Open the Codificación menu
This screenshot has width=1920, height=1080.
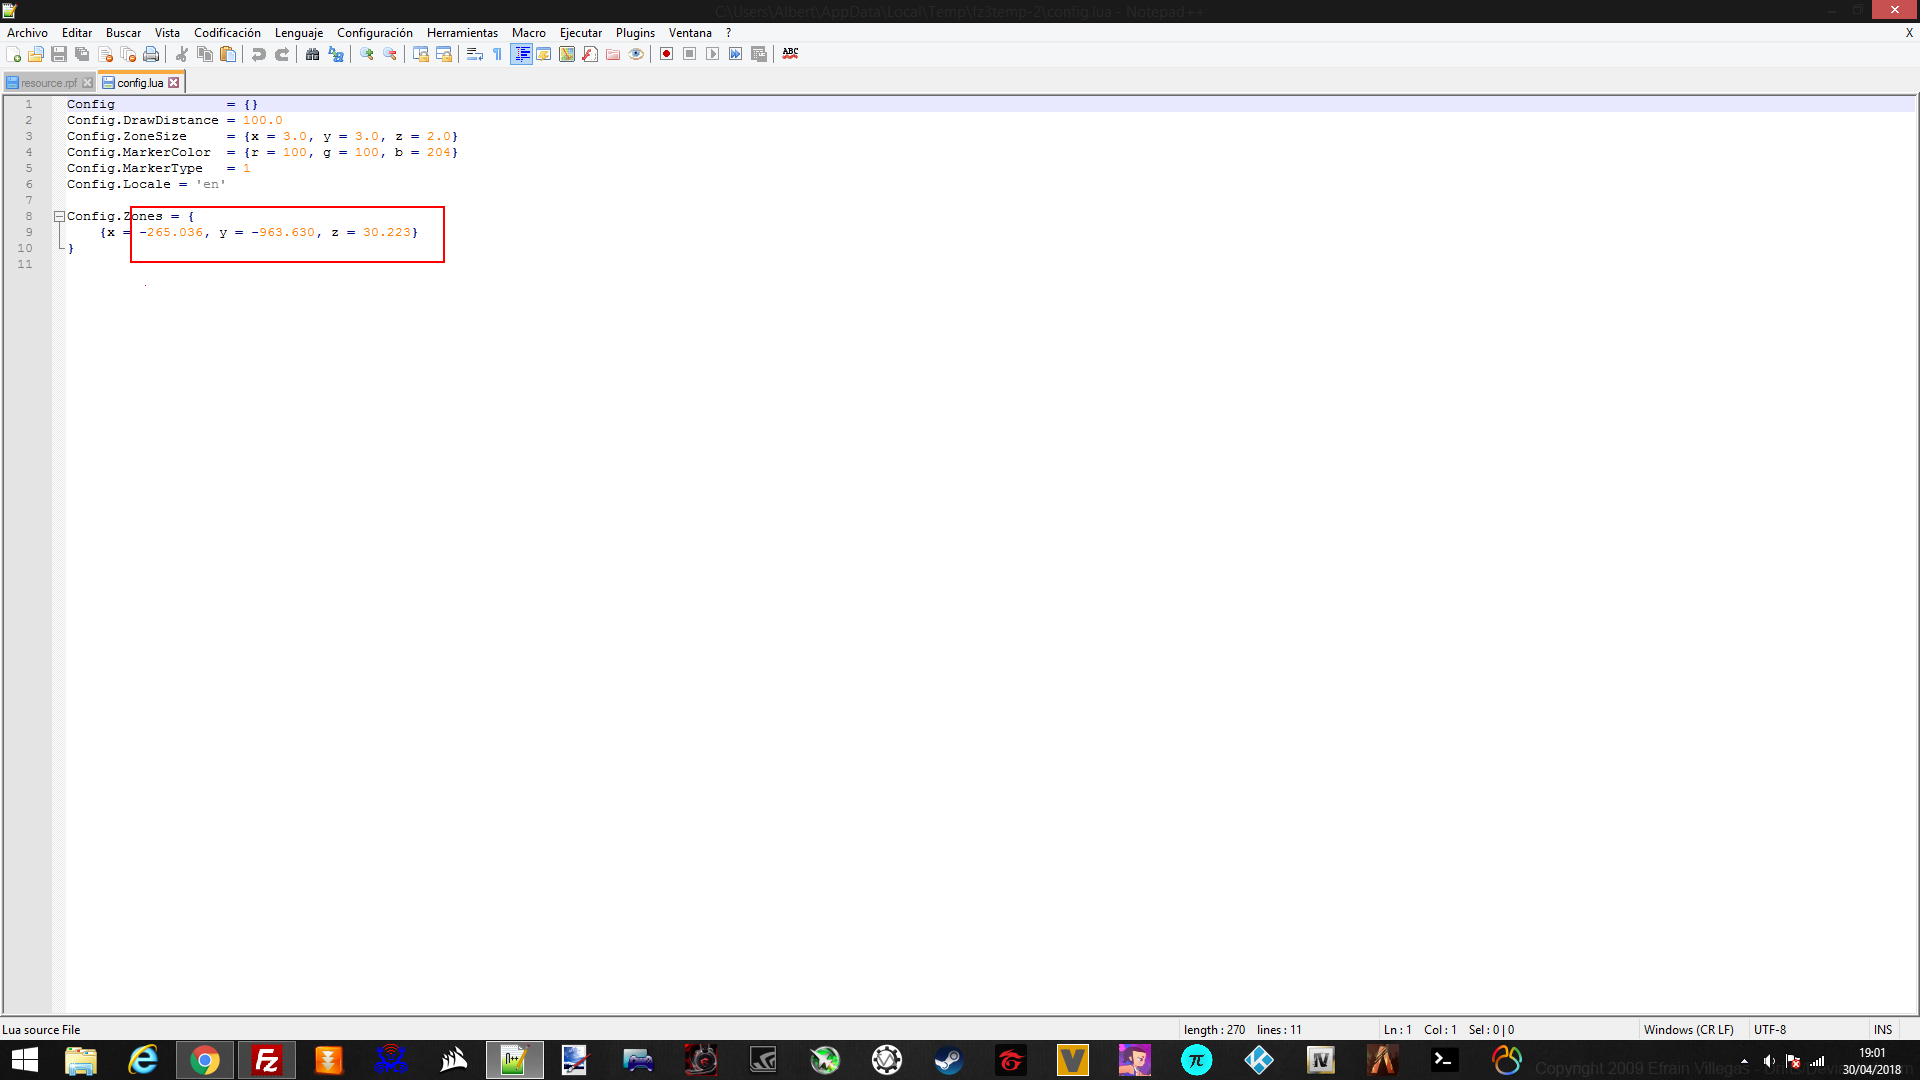tap(227, 33)
